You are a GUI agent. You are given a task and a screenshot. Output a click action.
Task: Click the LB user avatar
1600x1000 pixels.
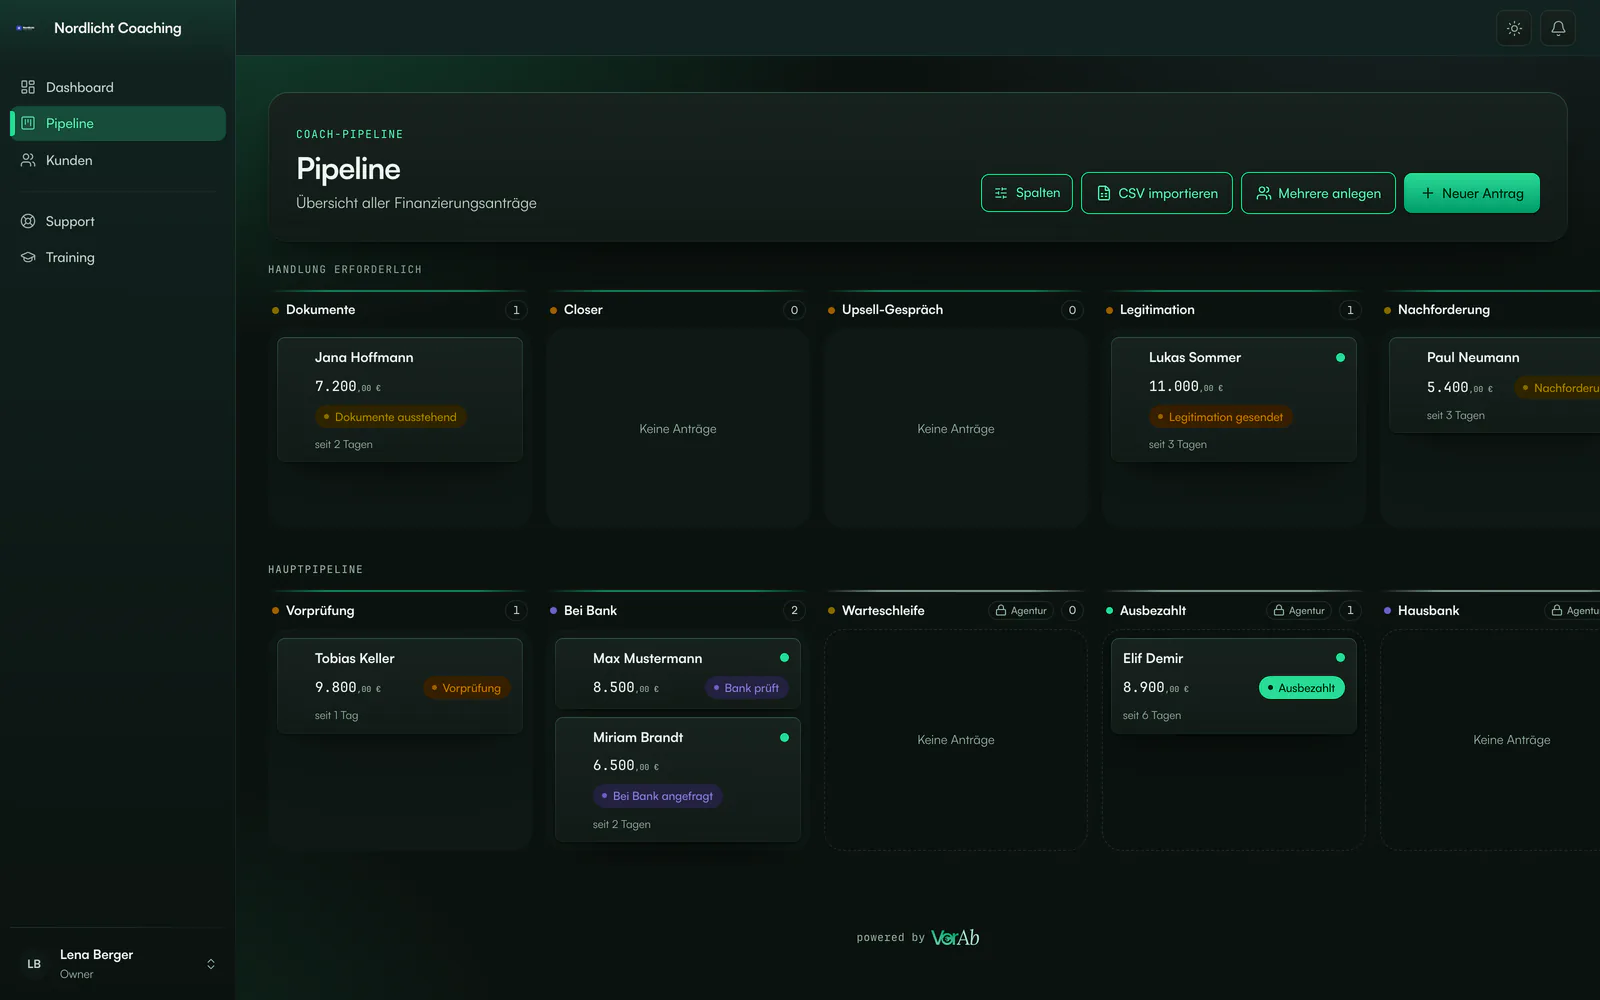[34, 964]
